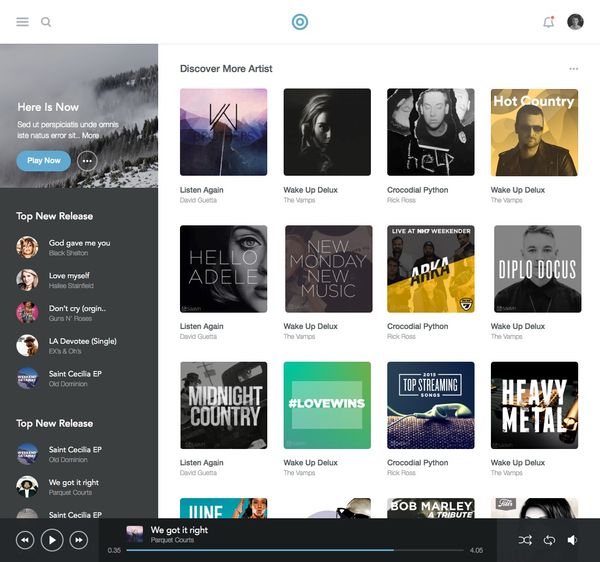
Task: Open the Midnight Country album cover
Action: [223, 405]
